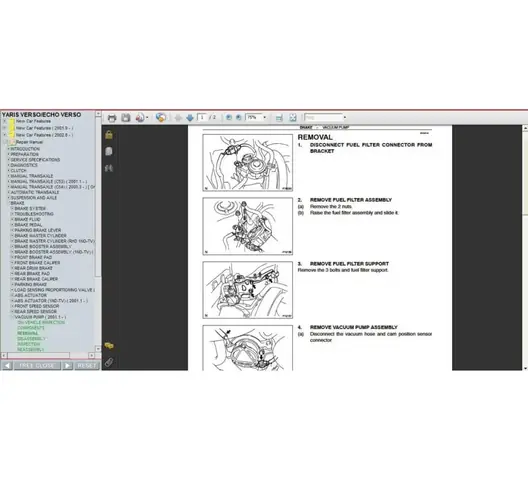Open the zoom percentage dropdown

pos(264,117)
